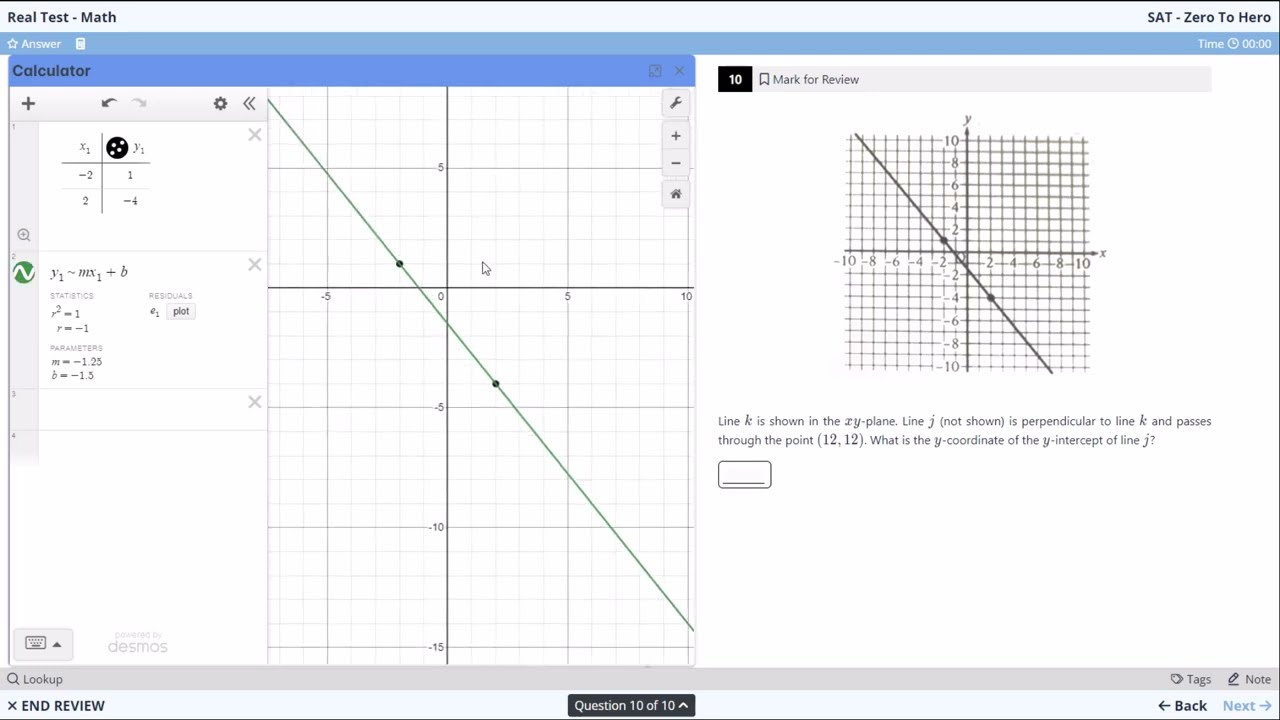Viewport: 1280px width, 720px height.
Task: Expand keypad options arrow
Action: pyautogui.click(x=57, y=644)
